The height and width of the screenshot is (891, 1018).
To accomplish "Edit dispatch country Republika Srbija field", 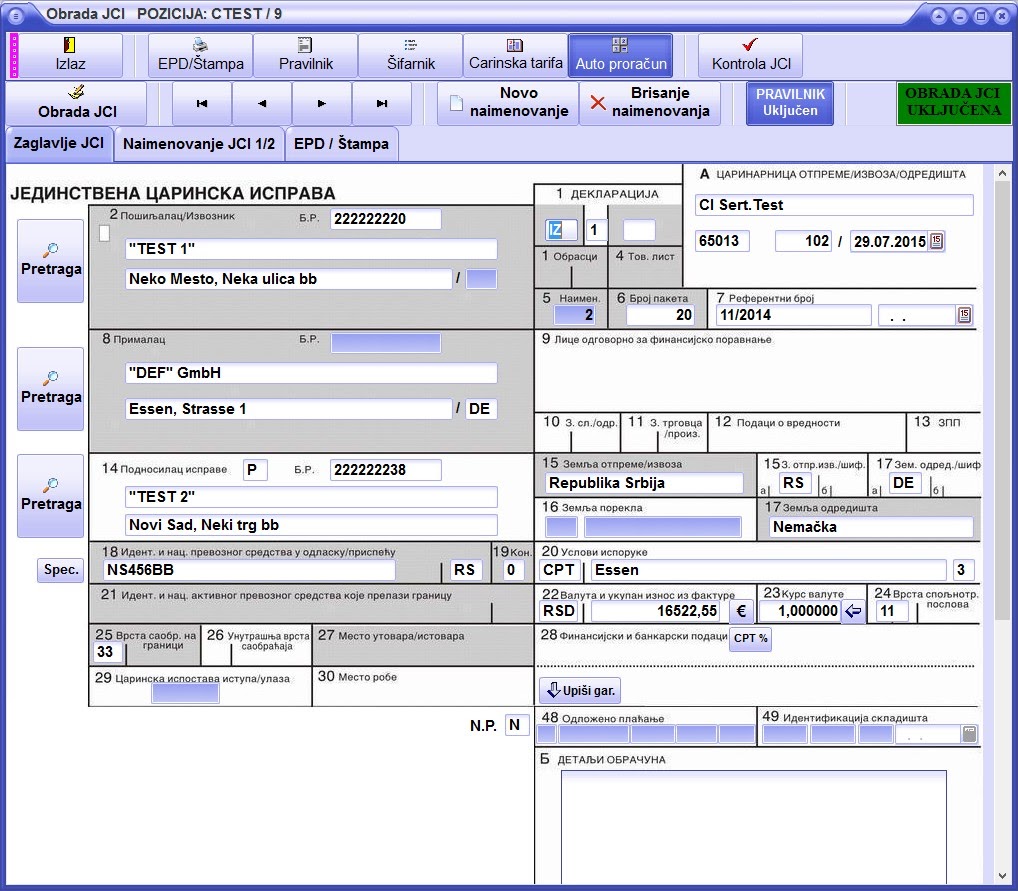I will click(x=643, y=483).
